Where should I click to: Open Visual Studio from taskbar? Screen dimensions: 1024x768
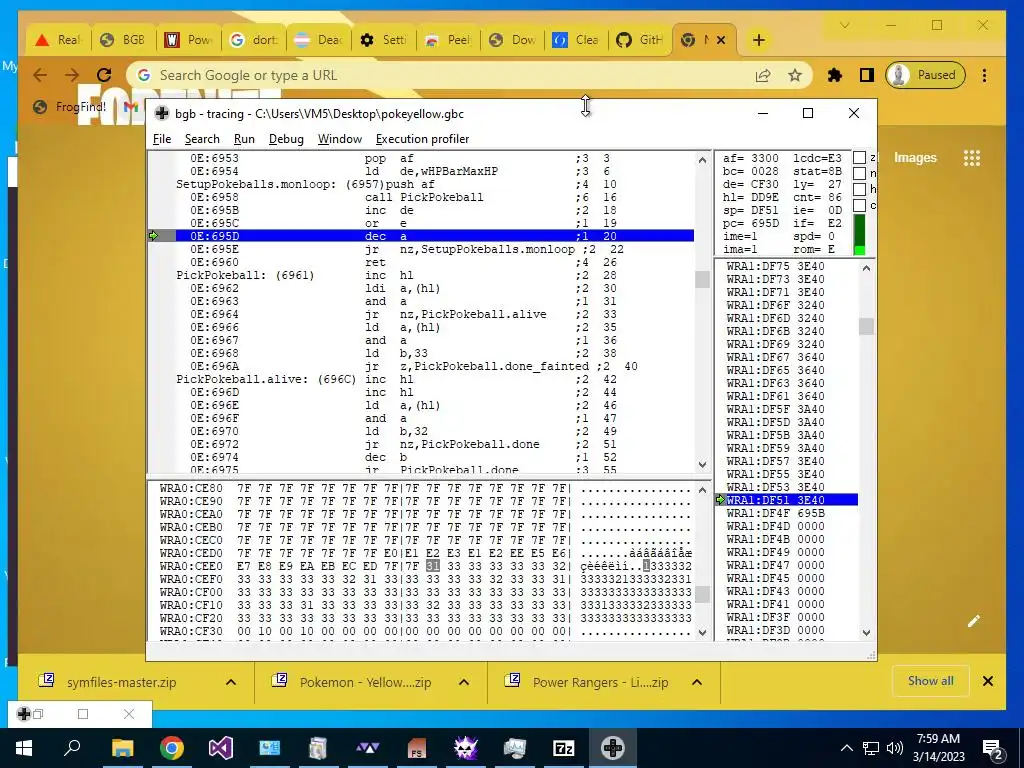click(221, 748)
